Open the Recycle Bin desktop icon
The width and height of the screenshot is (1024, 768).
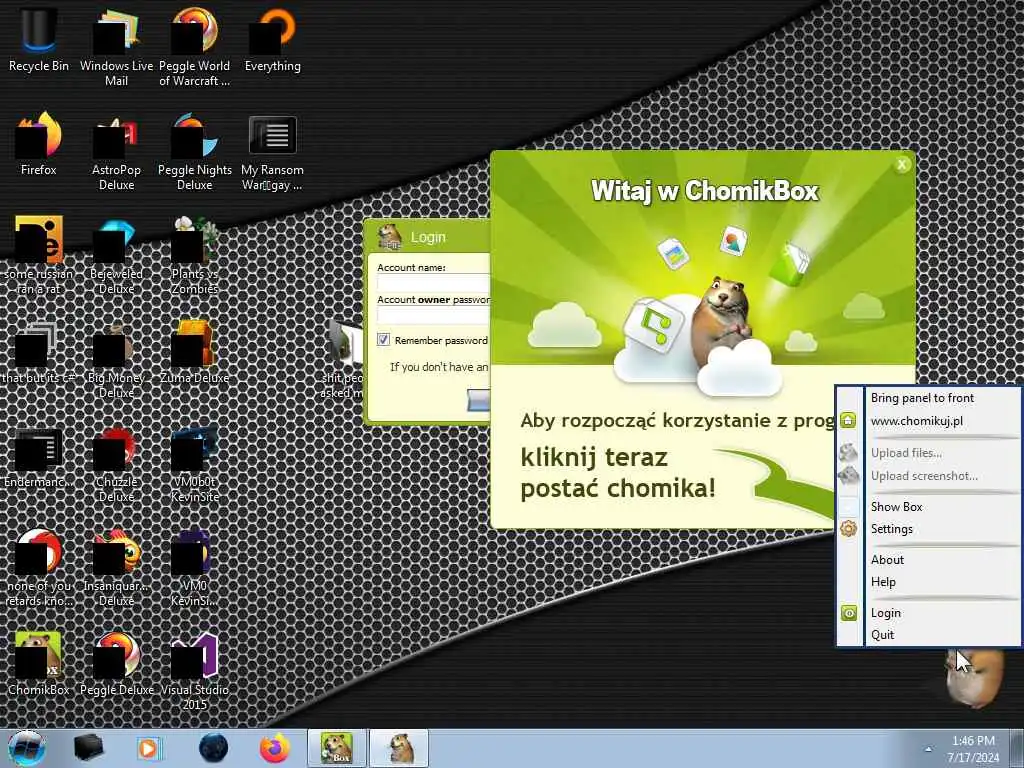click(x=39, y=40)
